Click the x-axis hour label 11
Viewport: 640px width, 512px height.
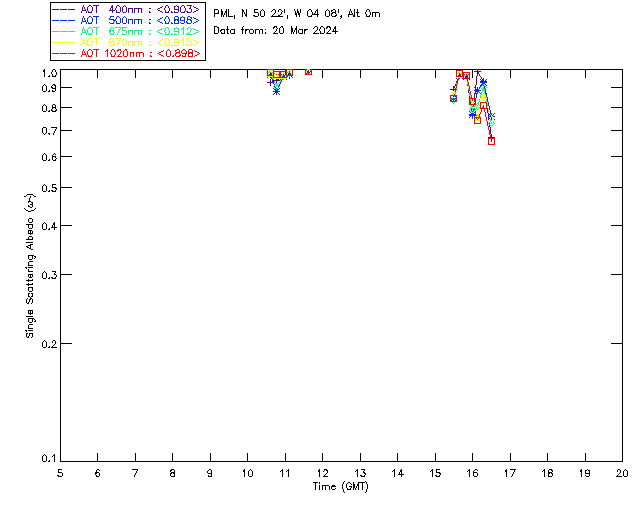[x=285, y=474]
